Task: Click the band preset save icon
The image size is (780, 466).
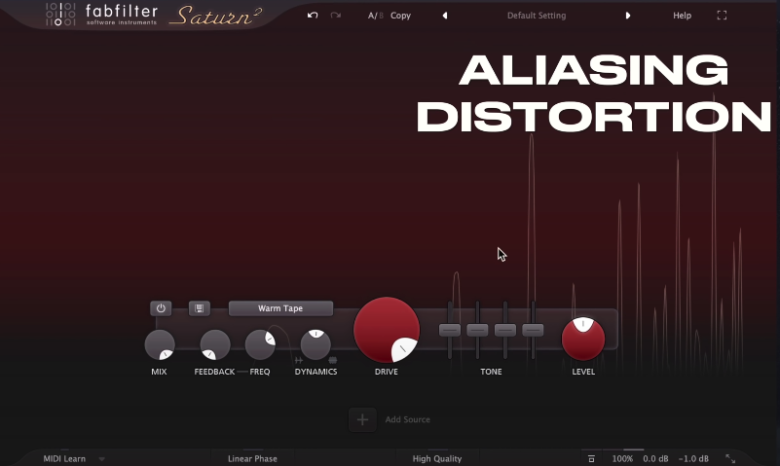Action: (199, 308)
